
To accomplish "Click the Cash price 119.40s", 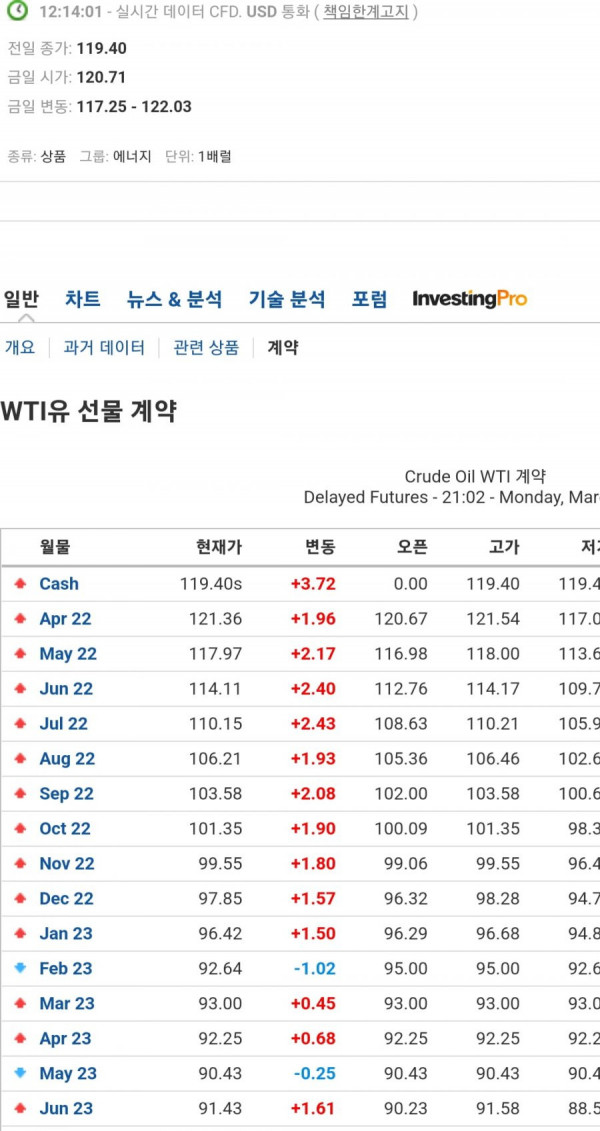I will 211,584.
